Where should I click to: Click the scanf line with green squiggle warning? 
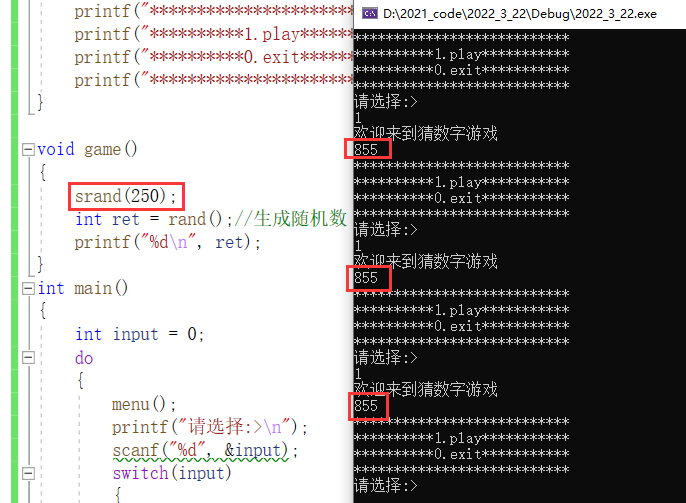pyautogui.click(x=205, y=451)
